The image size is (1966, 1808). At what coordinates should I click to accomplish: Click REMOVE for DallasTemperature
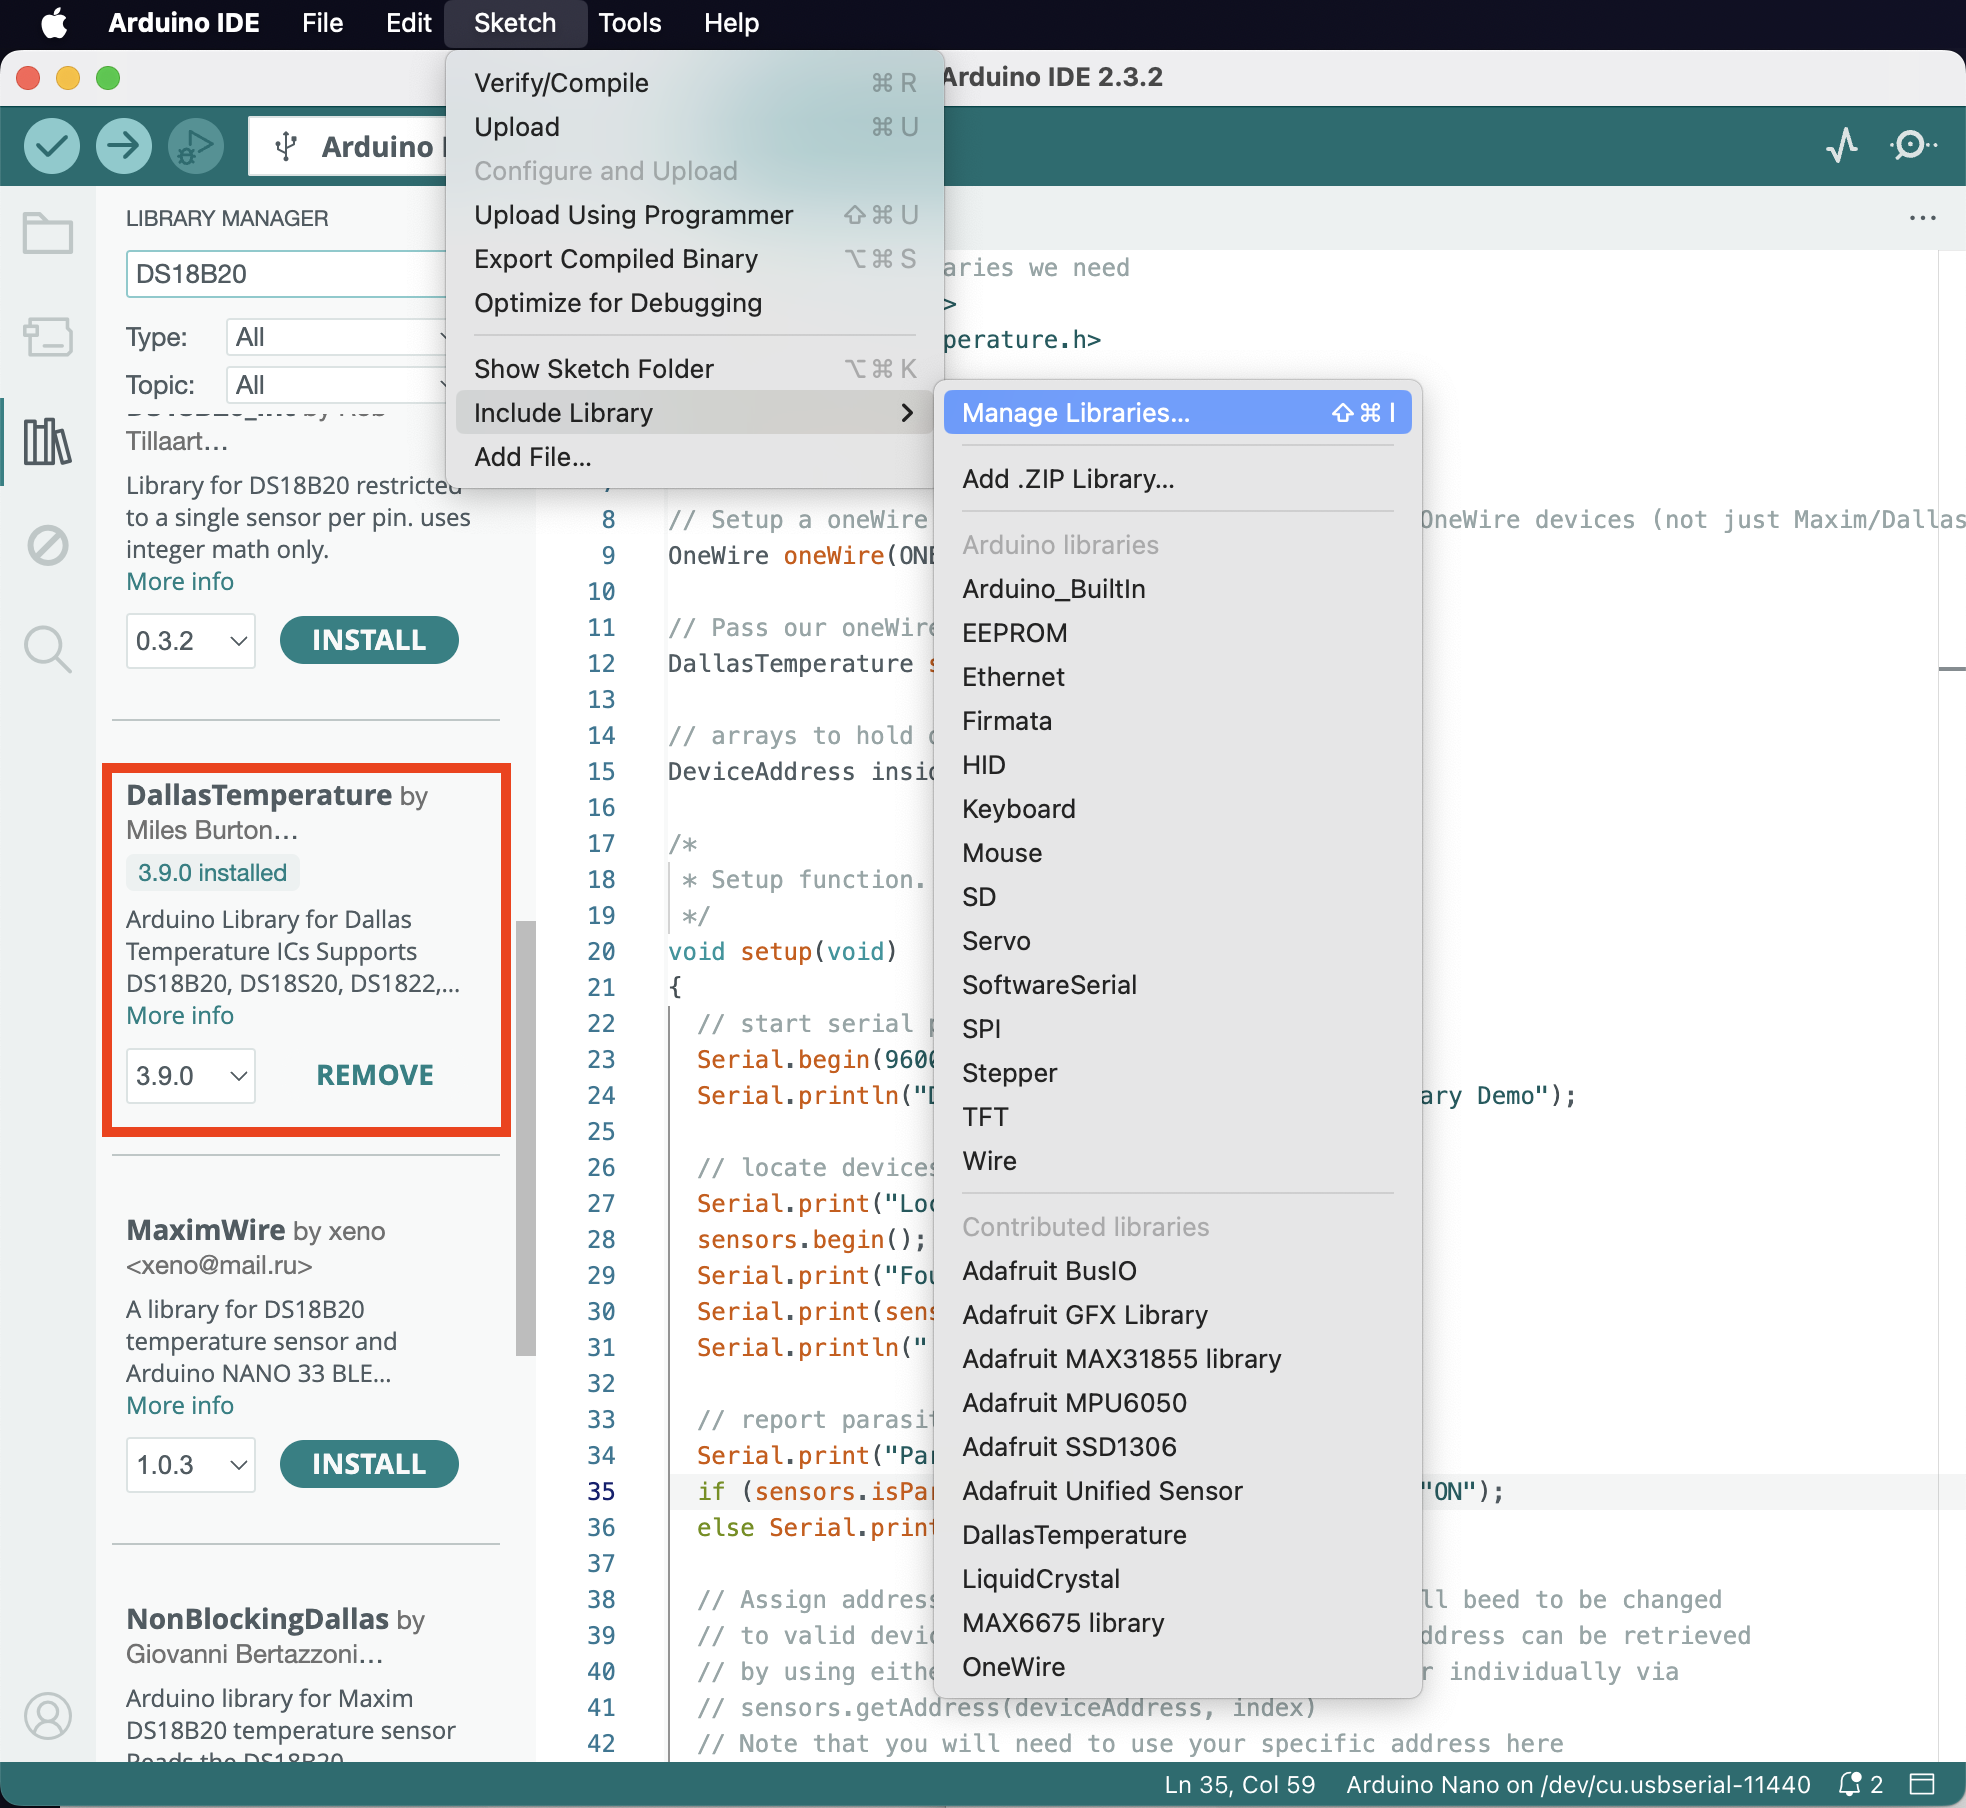[x=375, y=1075]
